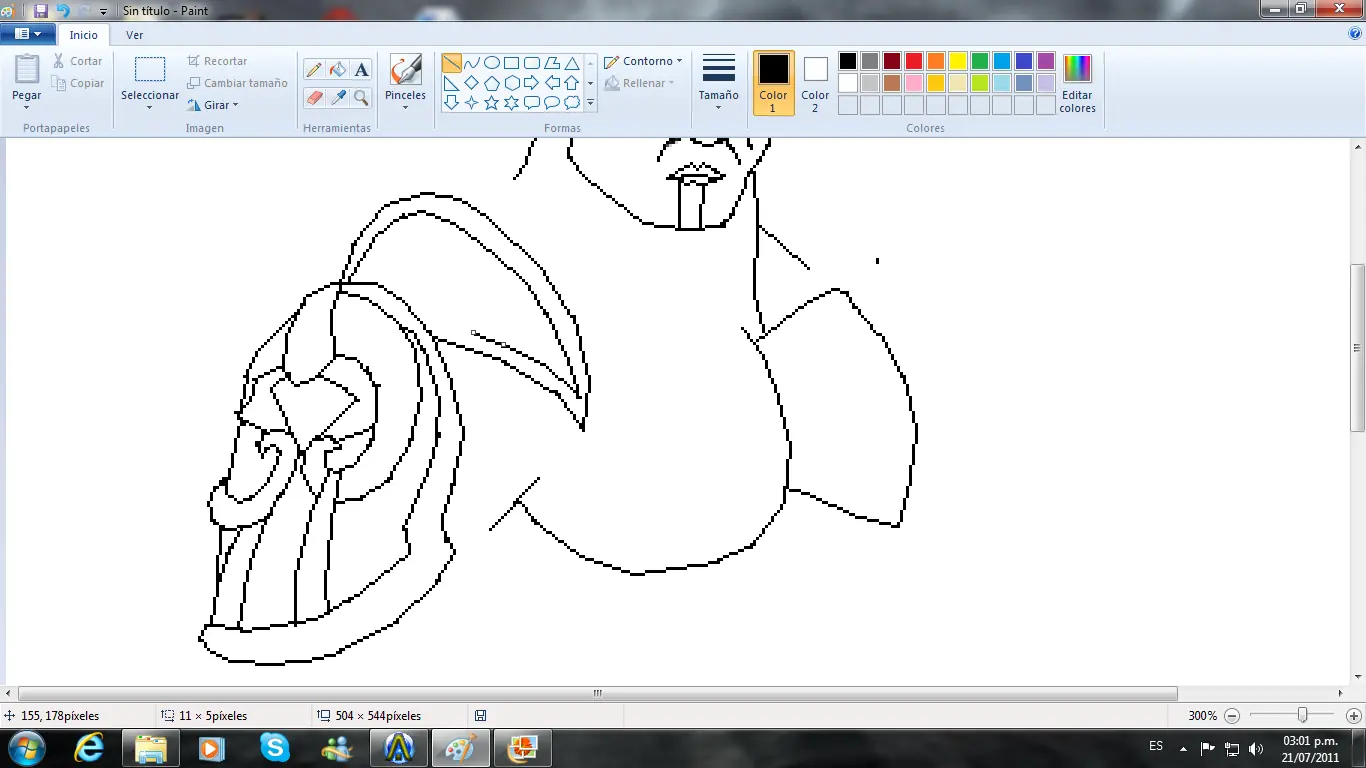1366x768 pixels.
Task: Open Editar colores dialog
Action: click(1077, 83)
